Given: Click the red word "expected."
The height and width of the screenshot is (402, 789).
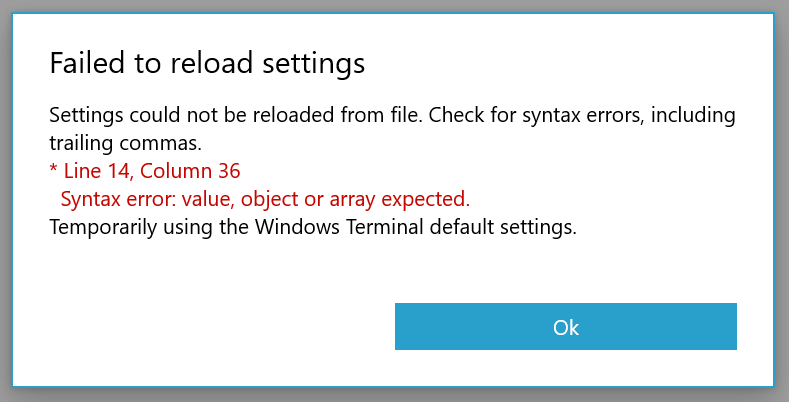Looking at the screenshot, I should coord(427,198).
